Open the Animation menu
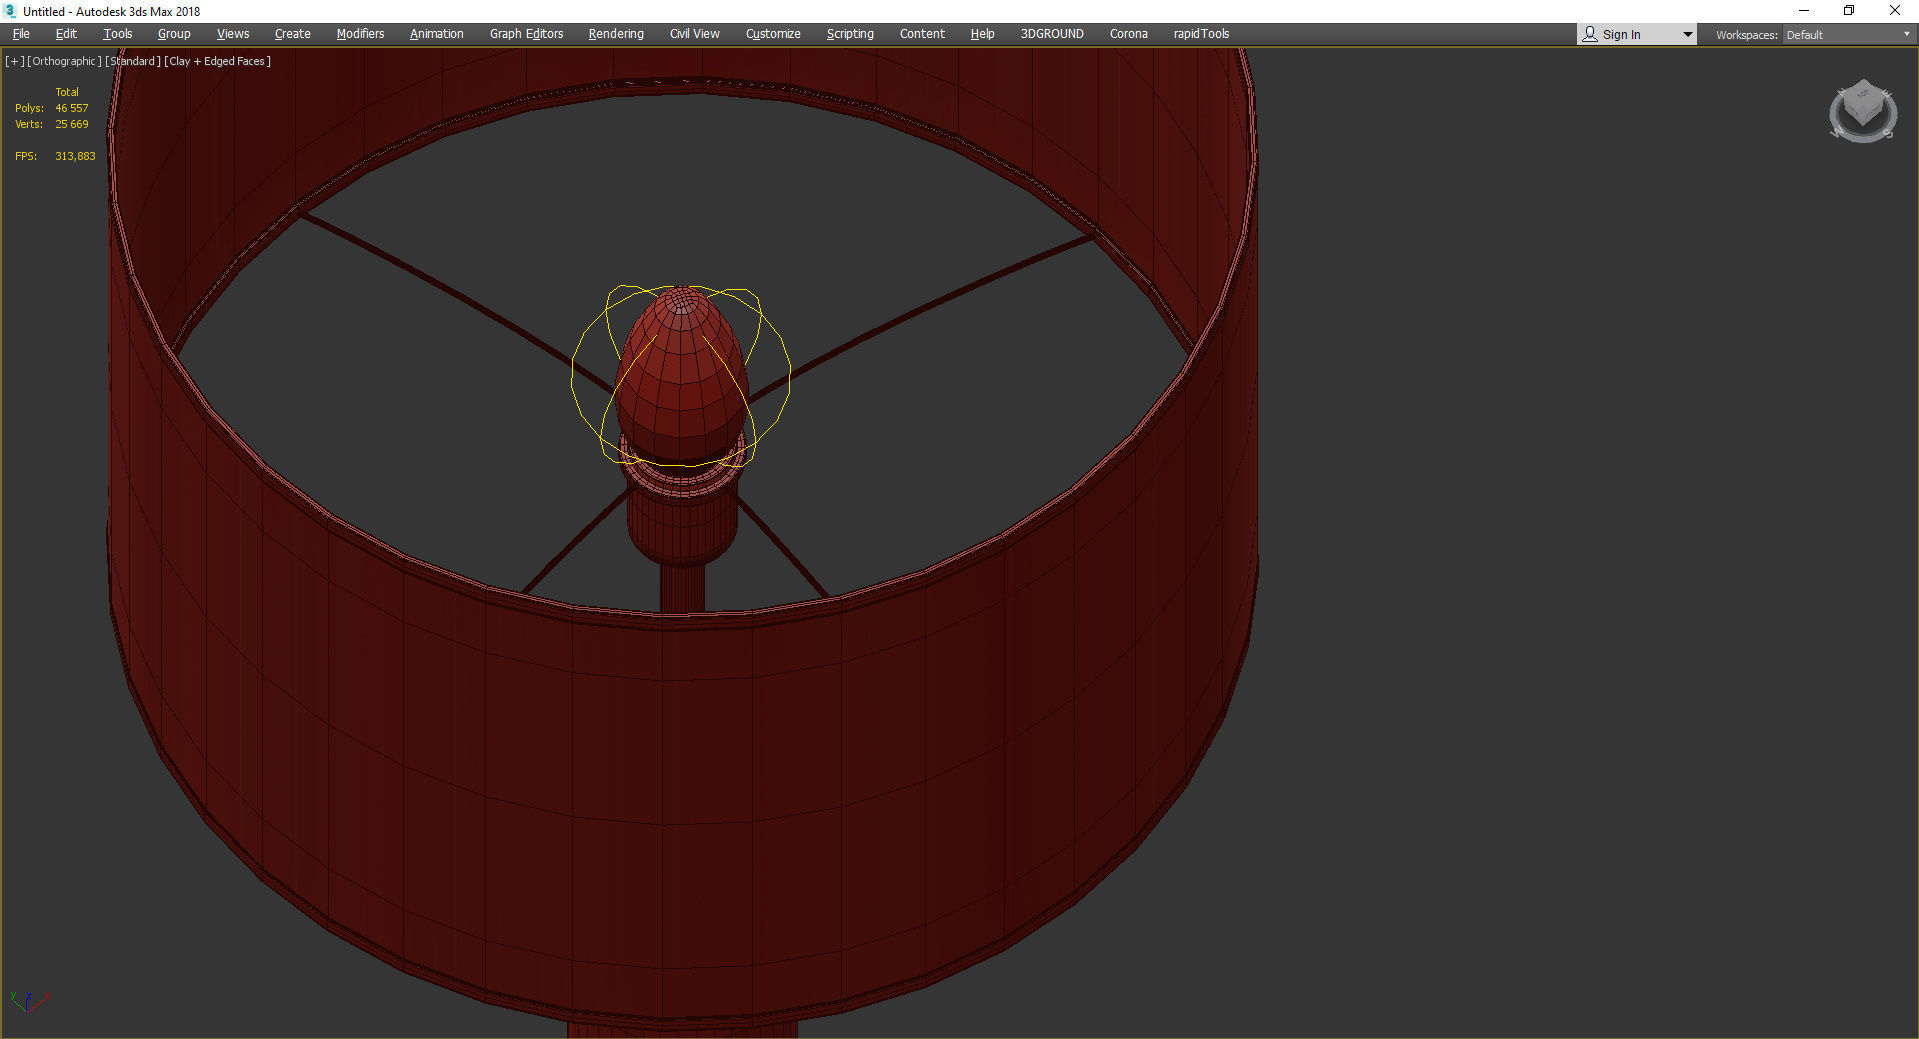Screen dimensions: 1919x1039 coord(437,34)
